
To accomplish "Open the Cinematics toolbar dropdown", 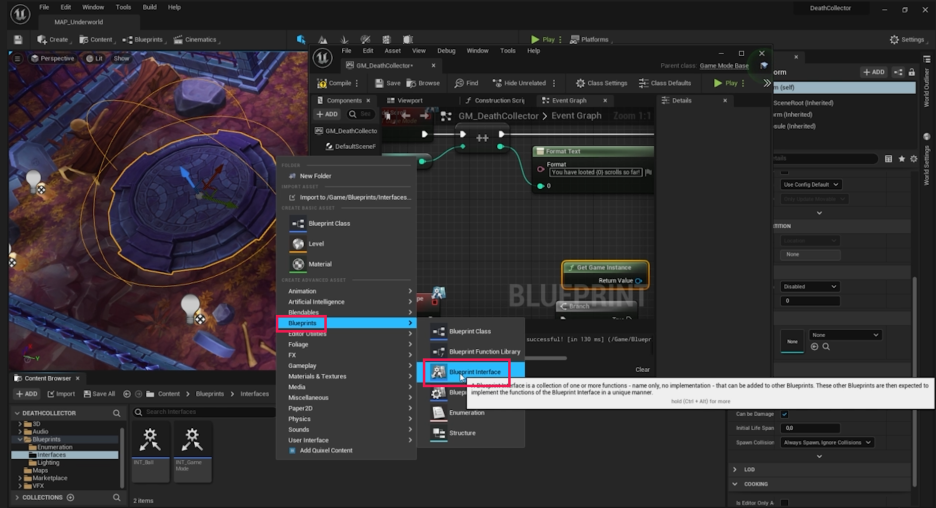I will point(196,39).
